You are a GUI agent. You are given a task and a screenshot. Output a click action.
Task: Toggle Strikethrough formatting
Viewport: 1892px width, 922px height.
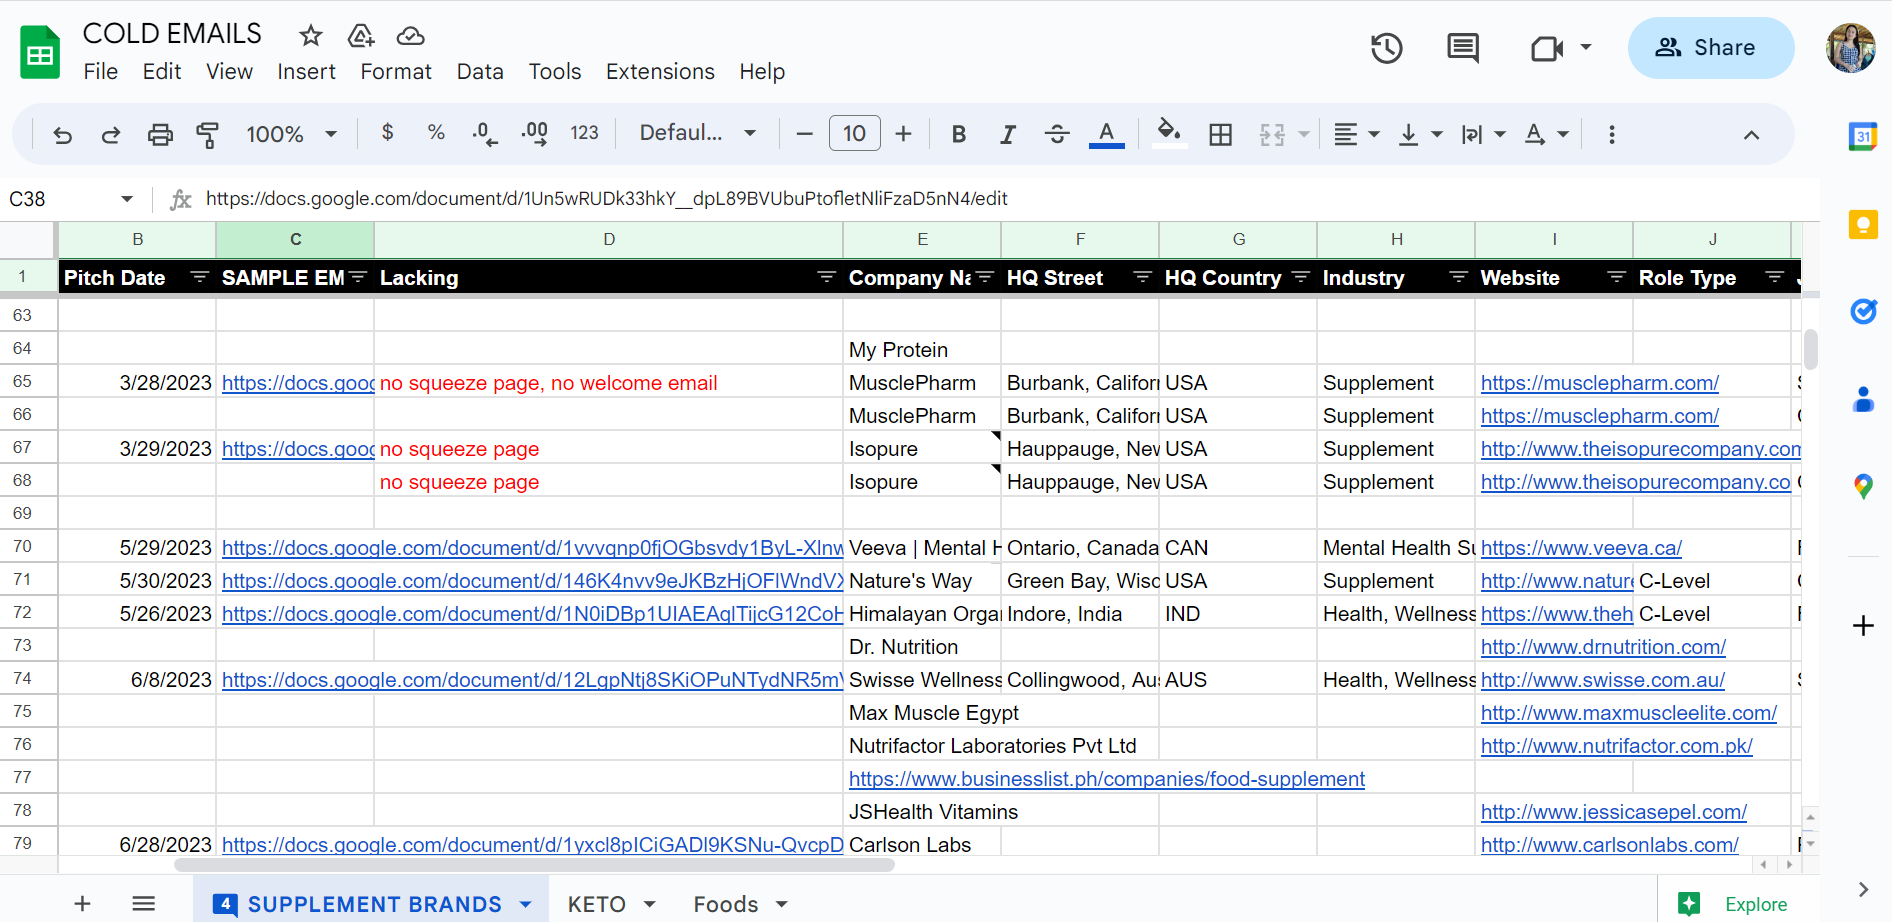pyautogui.click(x=1057, y=134)
